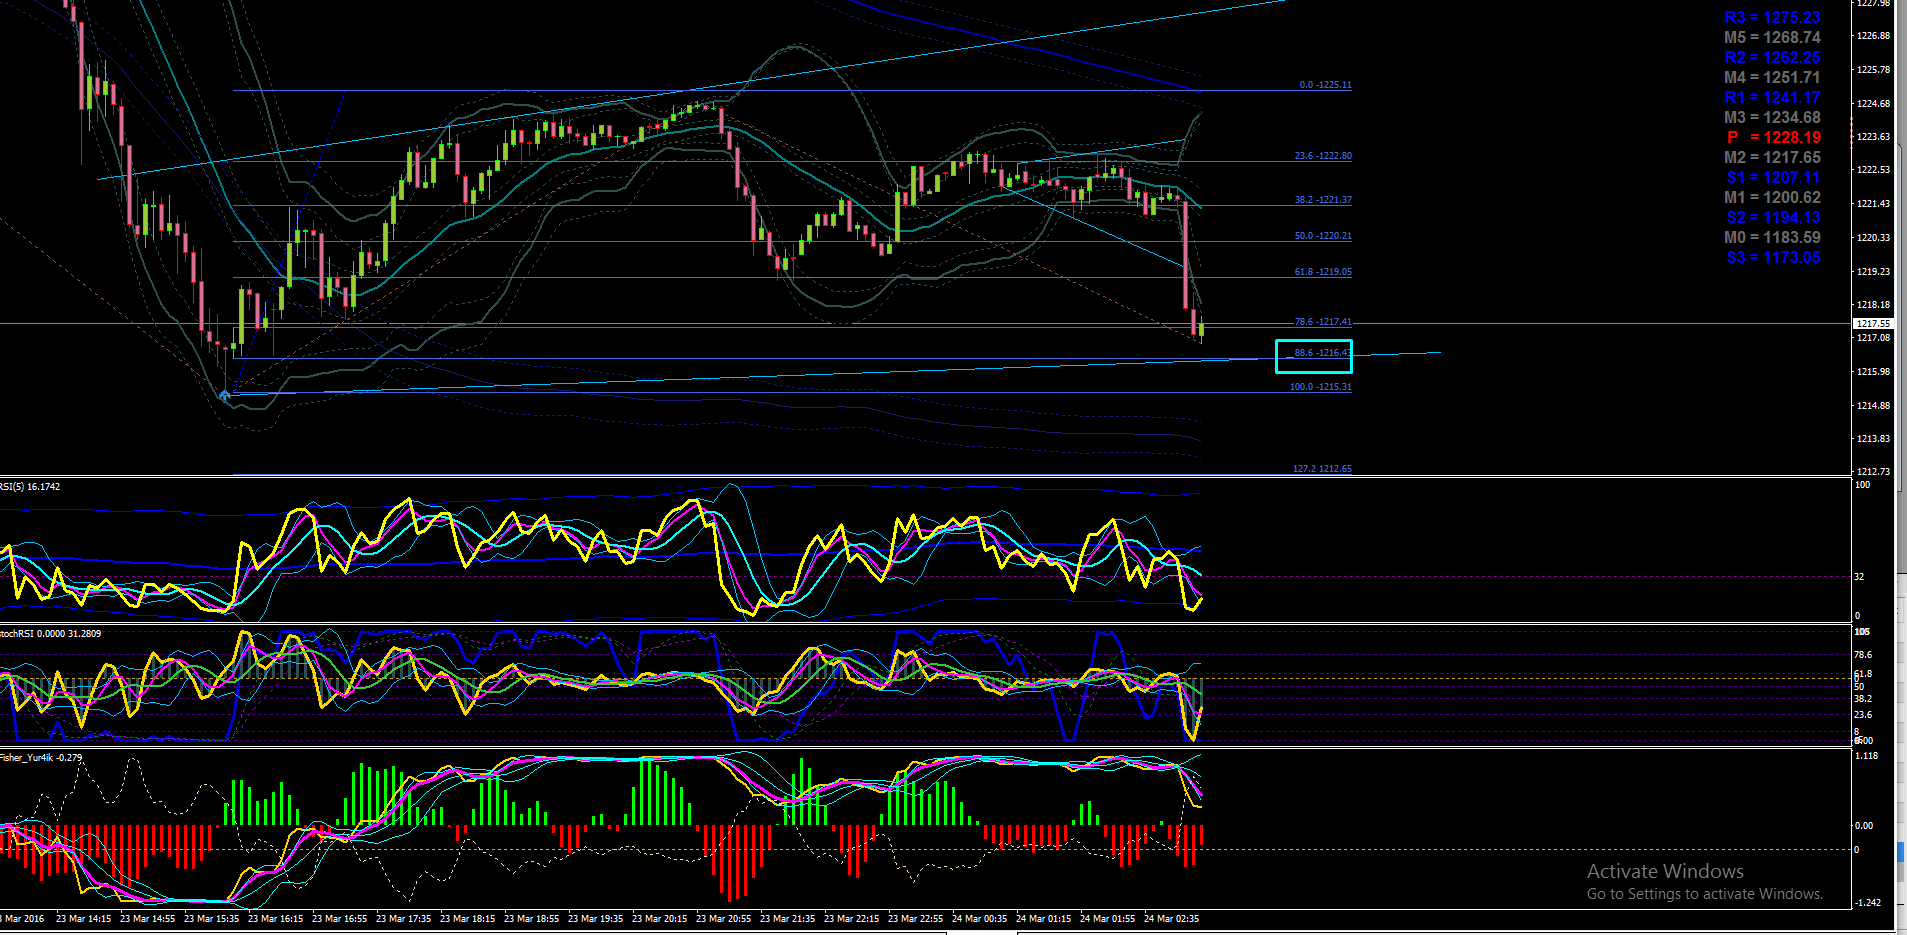This screenshot has height=935, width=1907.
Task: Click 1222.53 on the price scale
Action: click(1873, 170)
